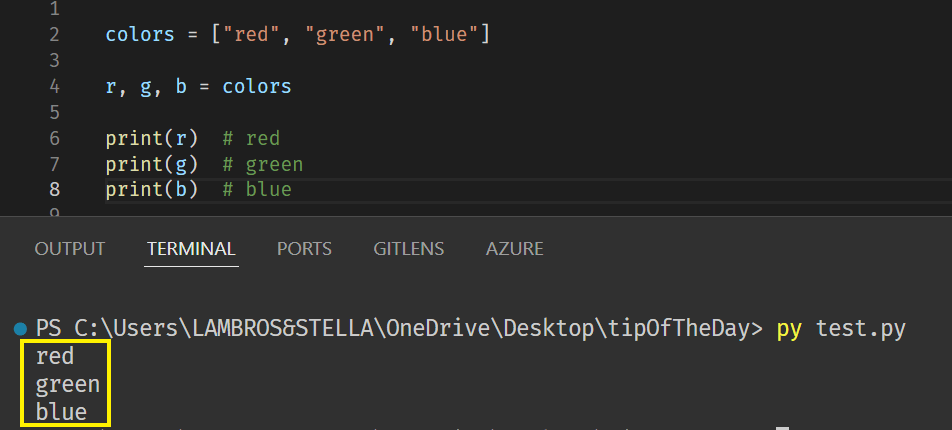Place cursor on the "blue" string in the list
The height and width of the screenshot is (430, 952).
[x=445, y=35]
